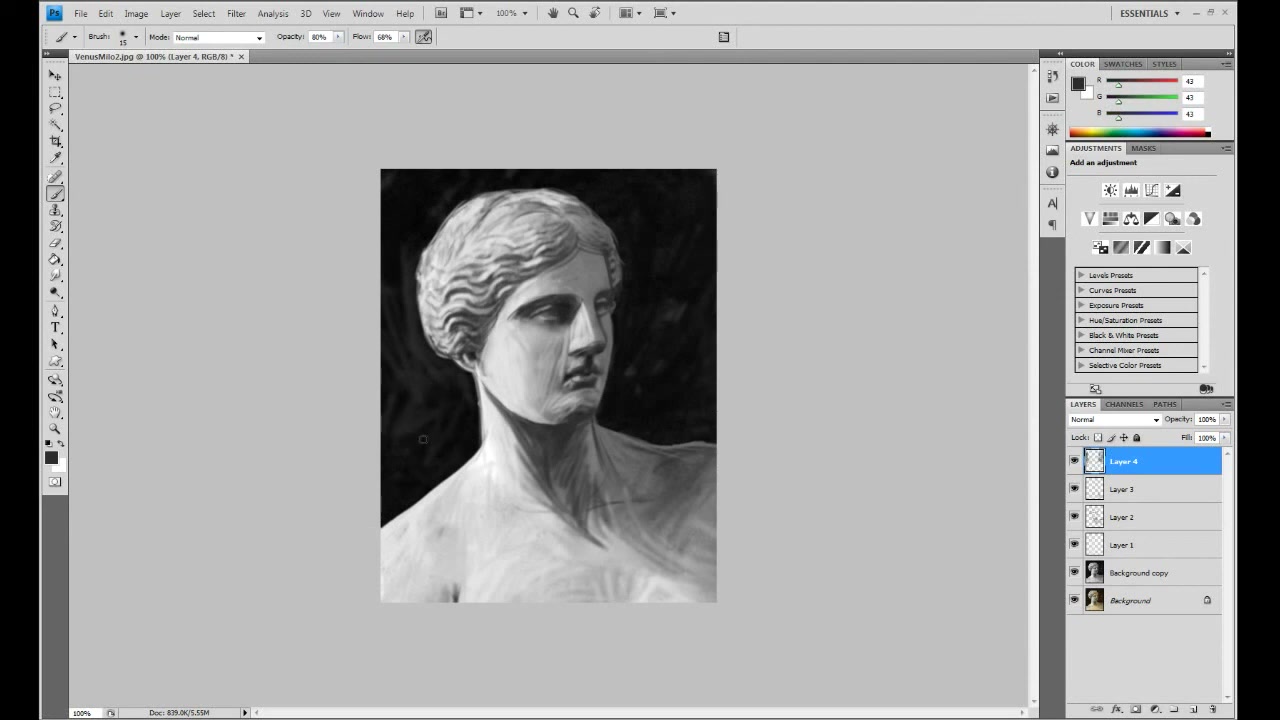1280x720 pixels.
Task: Open the Character panel icon
Action: (x=1052, y=203)
